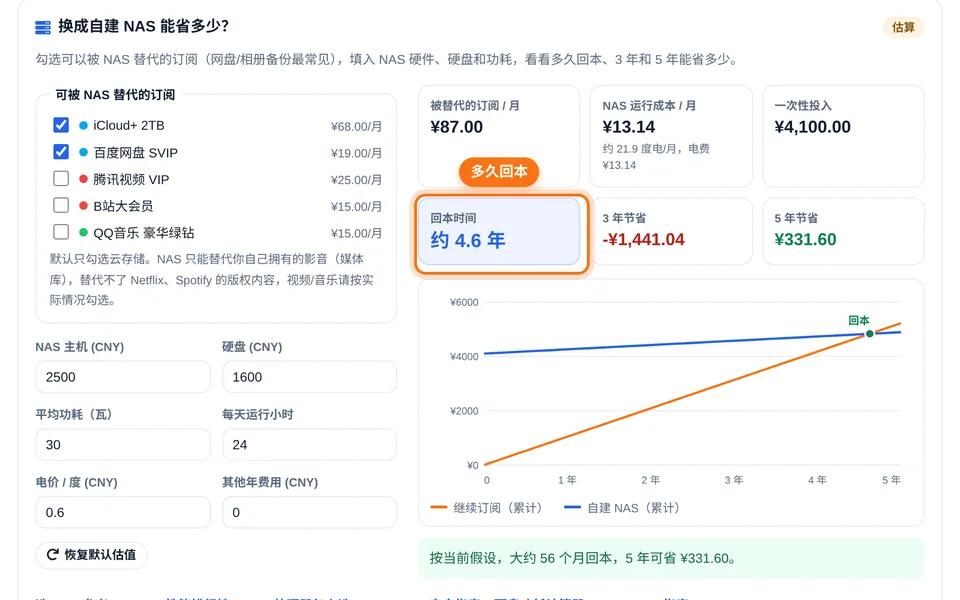The width and height of the screenshot is (960, 600).
Task: Tick the QQ音乐 豪华绿钻 checkbox
Action: 61,231
